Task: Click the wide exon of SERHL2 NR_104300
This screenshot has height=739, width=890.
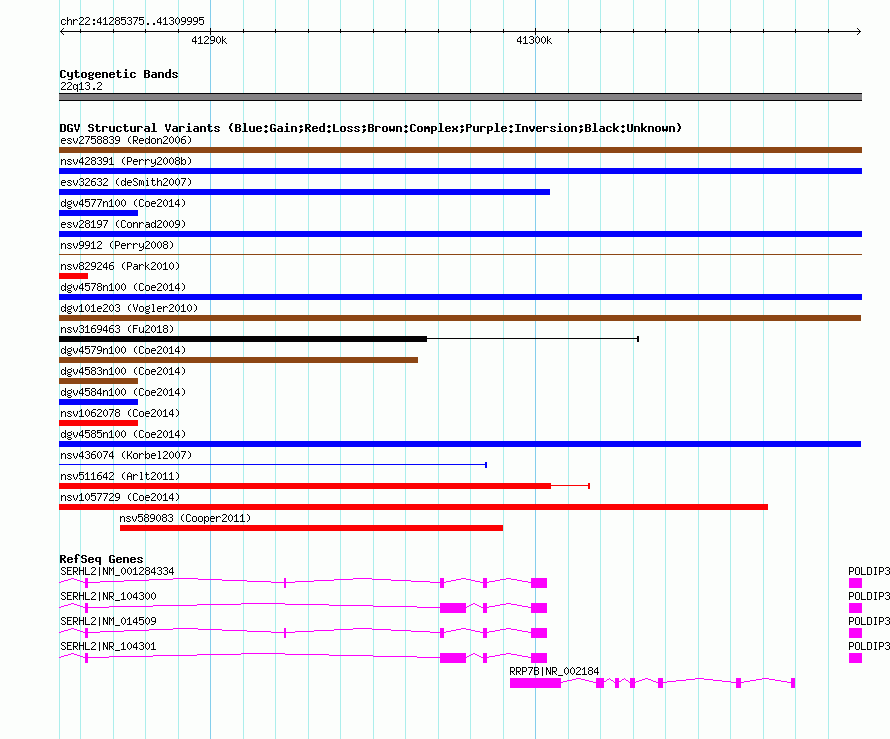Action: coord(453,608)
